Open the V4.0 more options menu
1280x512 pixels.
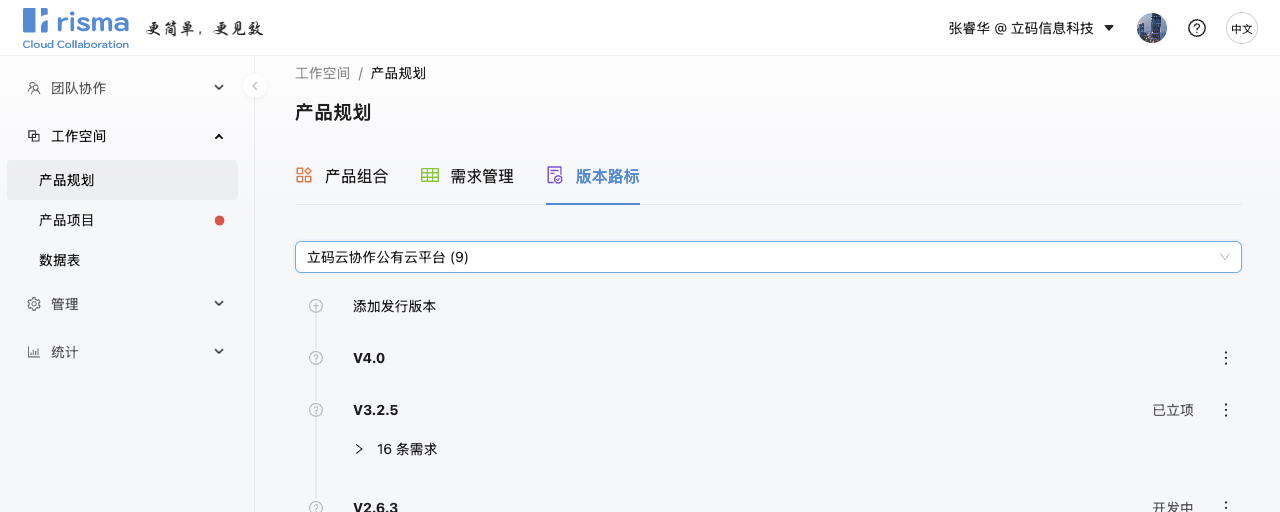coord(1226,358)
